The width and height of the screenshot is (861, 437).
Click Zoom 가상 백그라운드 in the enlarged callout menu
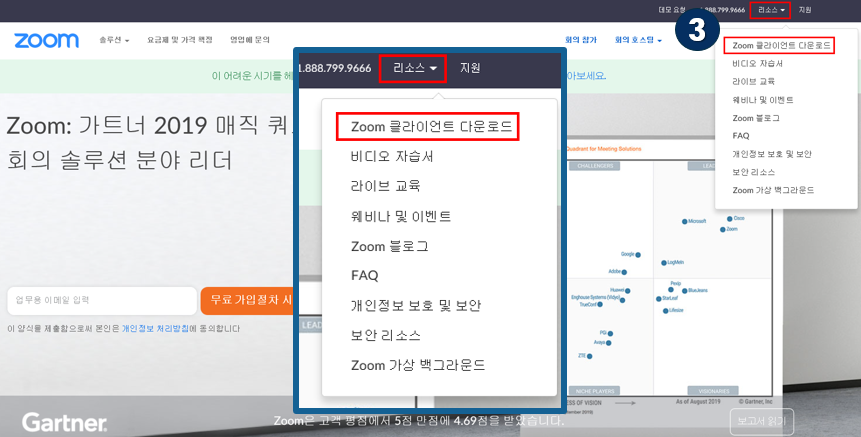coord(418,365)
